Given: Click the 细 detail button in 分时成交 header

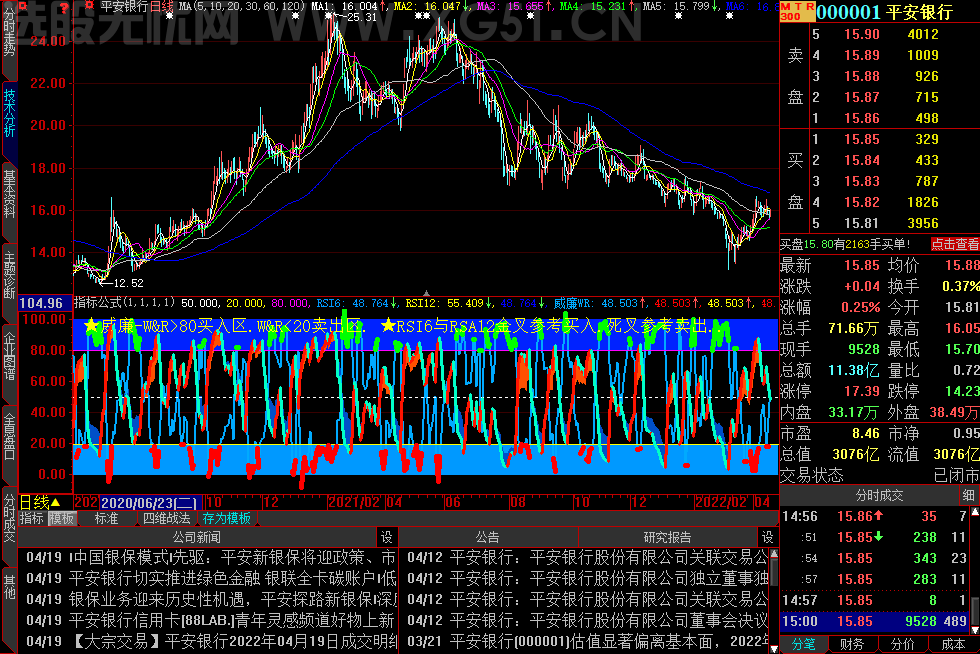Looking at the screenshot, I should pyautogui.click(x=969, y=495).
